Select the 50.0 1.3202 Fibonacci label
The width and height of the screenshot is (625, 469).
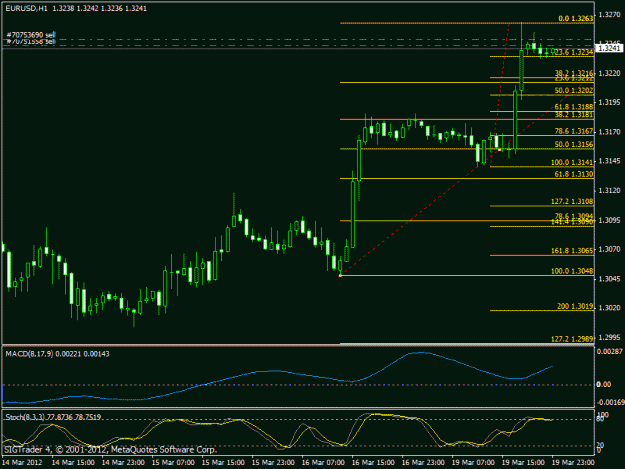(574, 90)
